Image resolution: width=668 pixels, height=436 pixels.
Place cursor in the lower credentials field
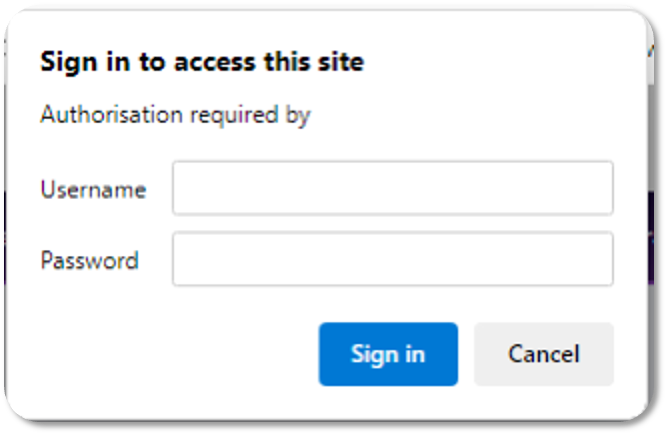click(x=392, y=260)
